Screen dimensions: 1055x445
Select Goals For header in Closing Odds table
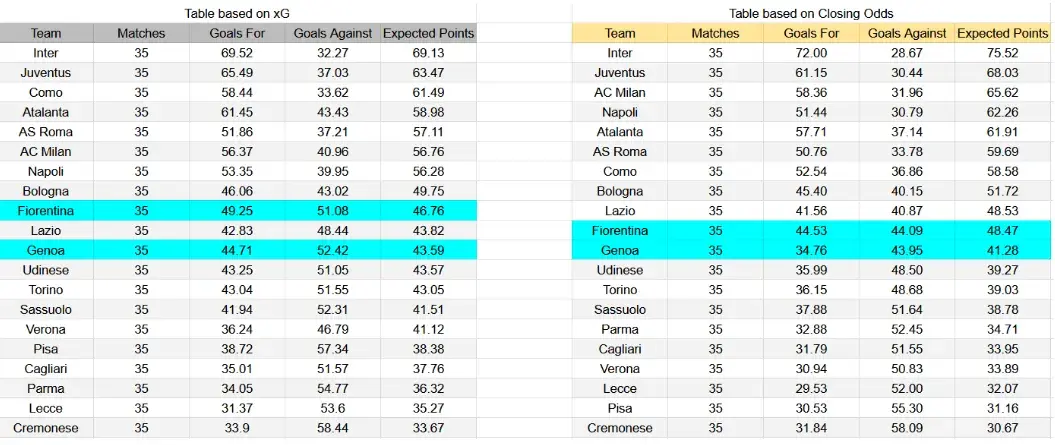tap(811, 33)
